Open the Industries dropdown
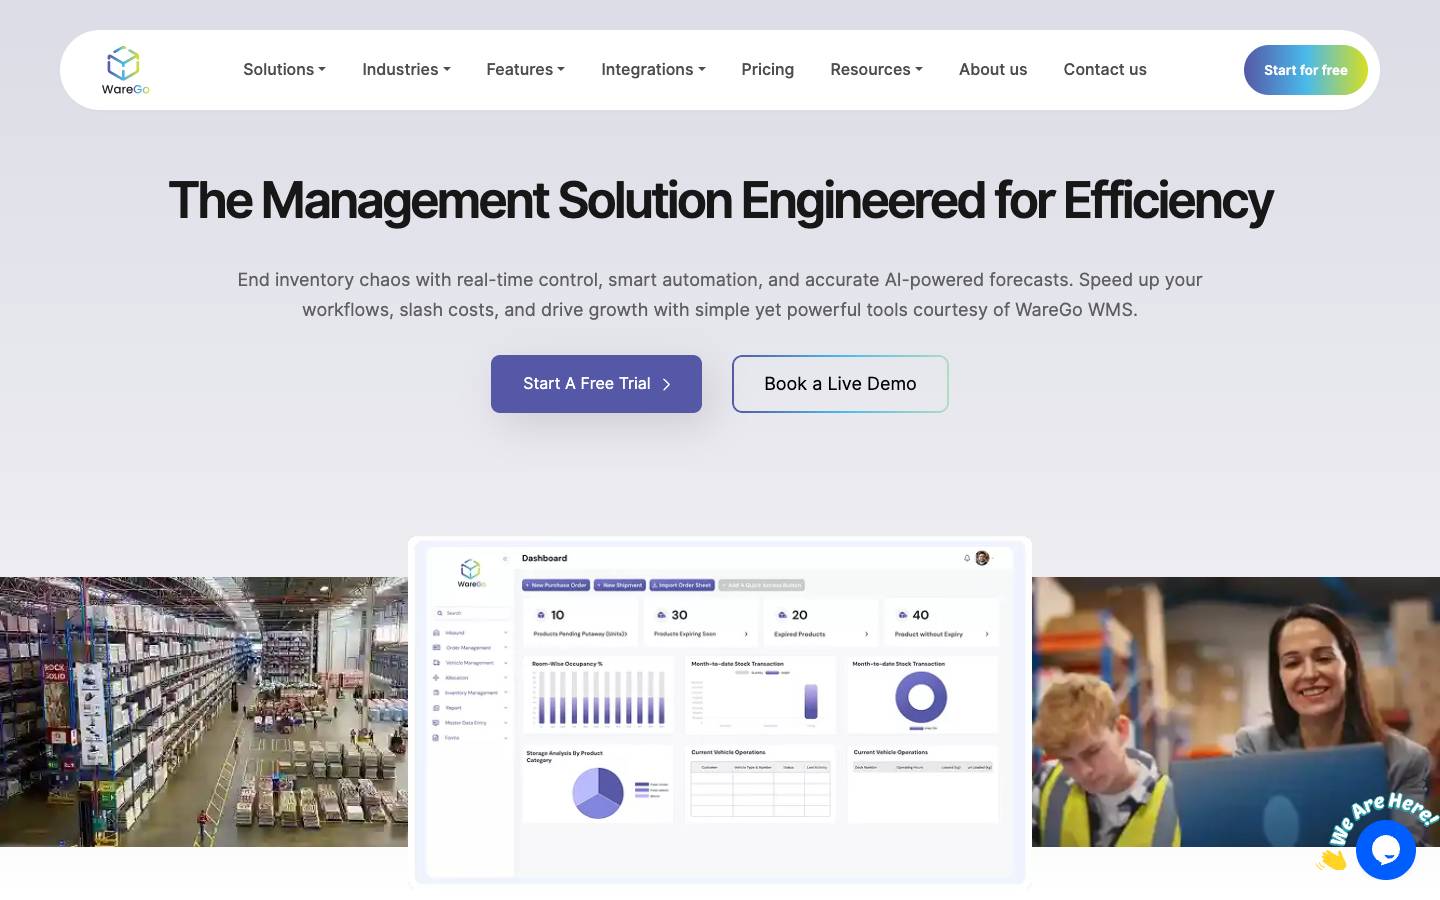The height and width of the screenshot is (900, 1440). [x=406, y=70]
